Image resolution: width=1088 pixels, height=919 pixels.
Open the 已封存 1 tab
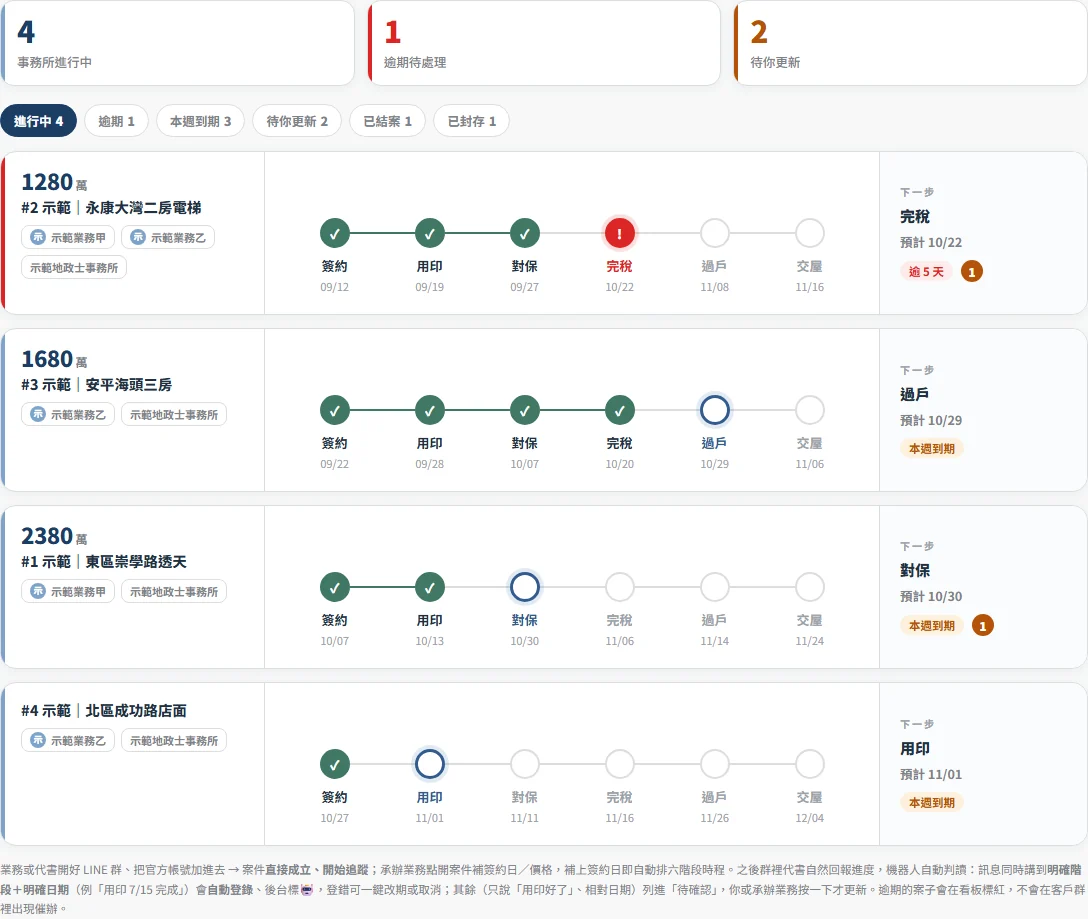pos(472,121)
